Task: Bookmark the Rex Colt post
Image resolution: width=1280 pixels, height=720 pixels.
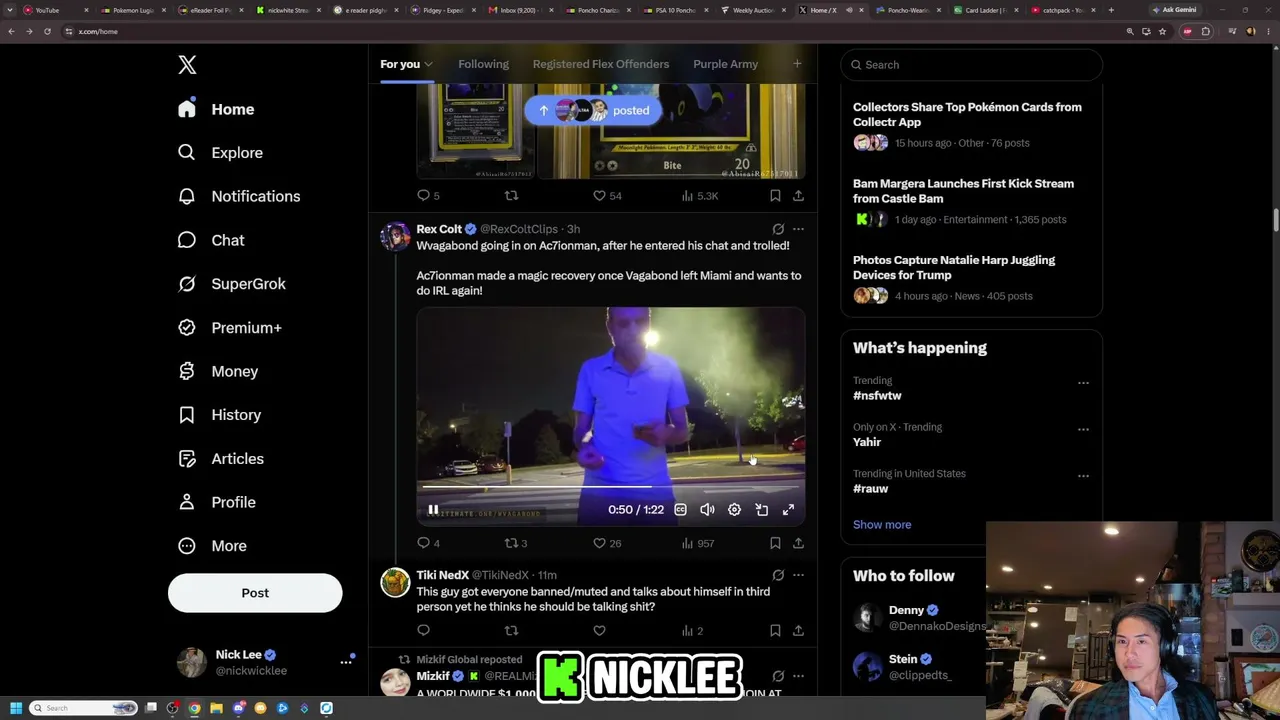Action: pyautogui.click(x=775, y=543)
